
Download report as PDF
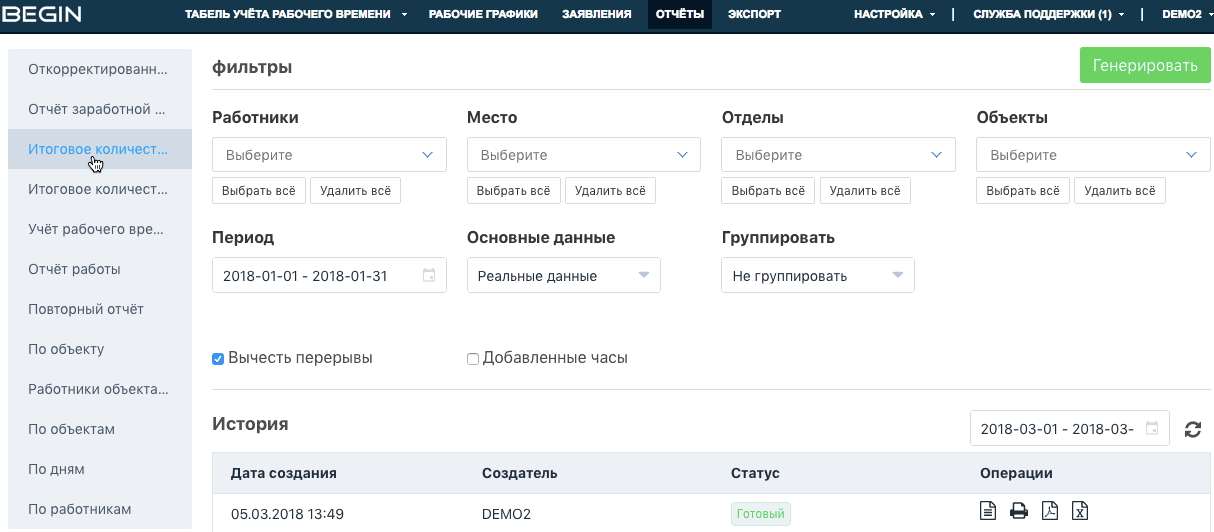click(x=1049, y=511)
